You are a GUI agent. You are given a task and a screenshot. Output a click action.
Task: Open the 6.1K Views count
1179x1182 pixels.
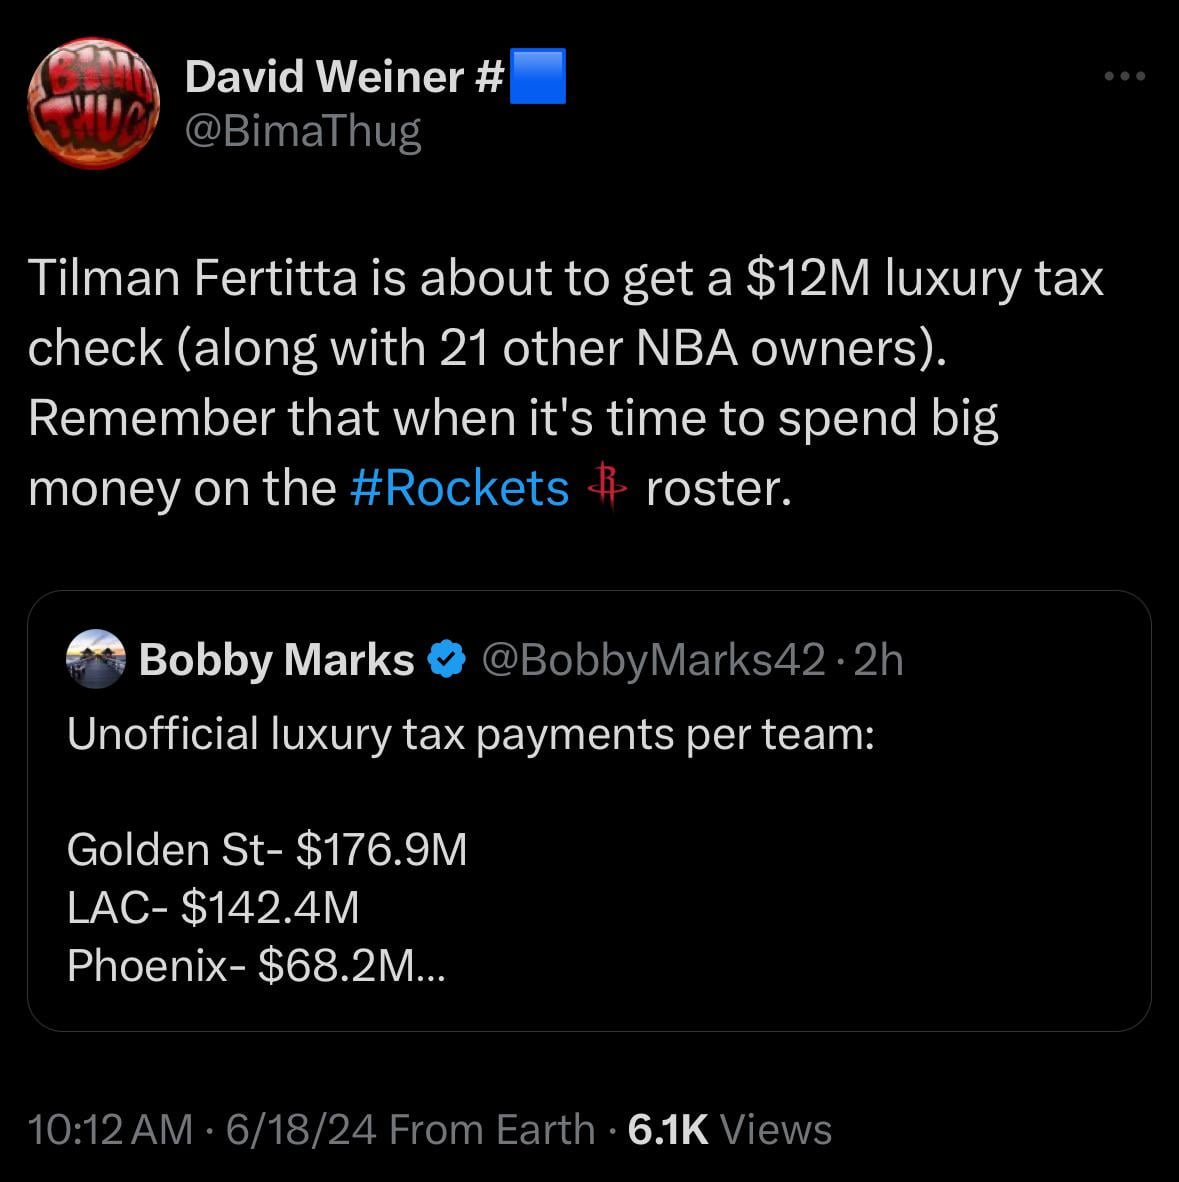pyautogui.click(x=730, y=1130)
